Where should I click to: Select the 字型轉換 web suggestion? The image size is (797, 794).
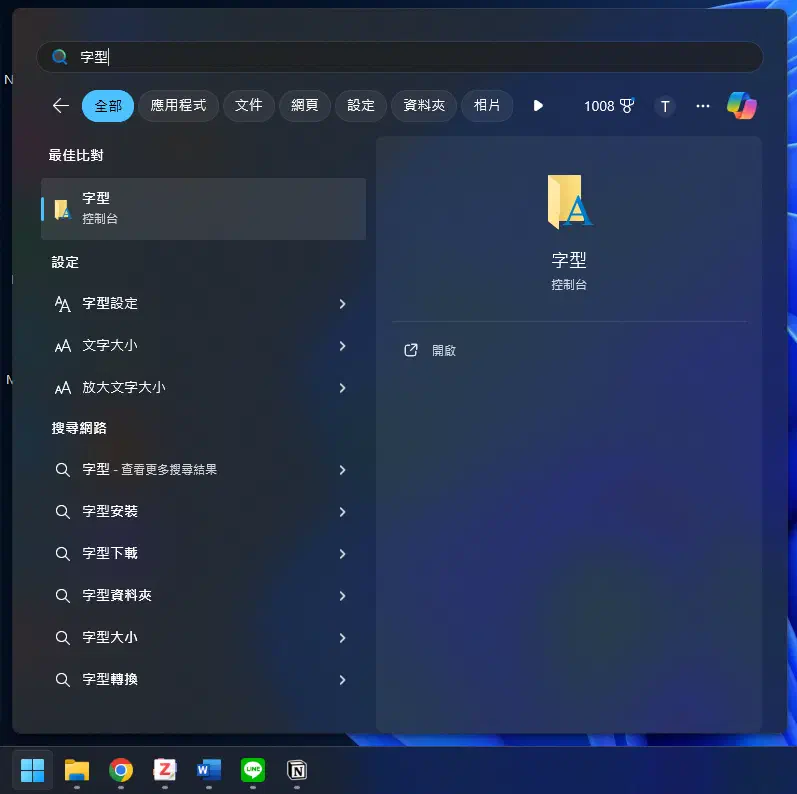point(203,680)
